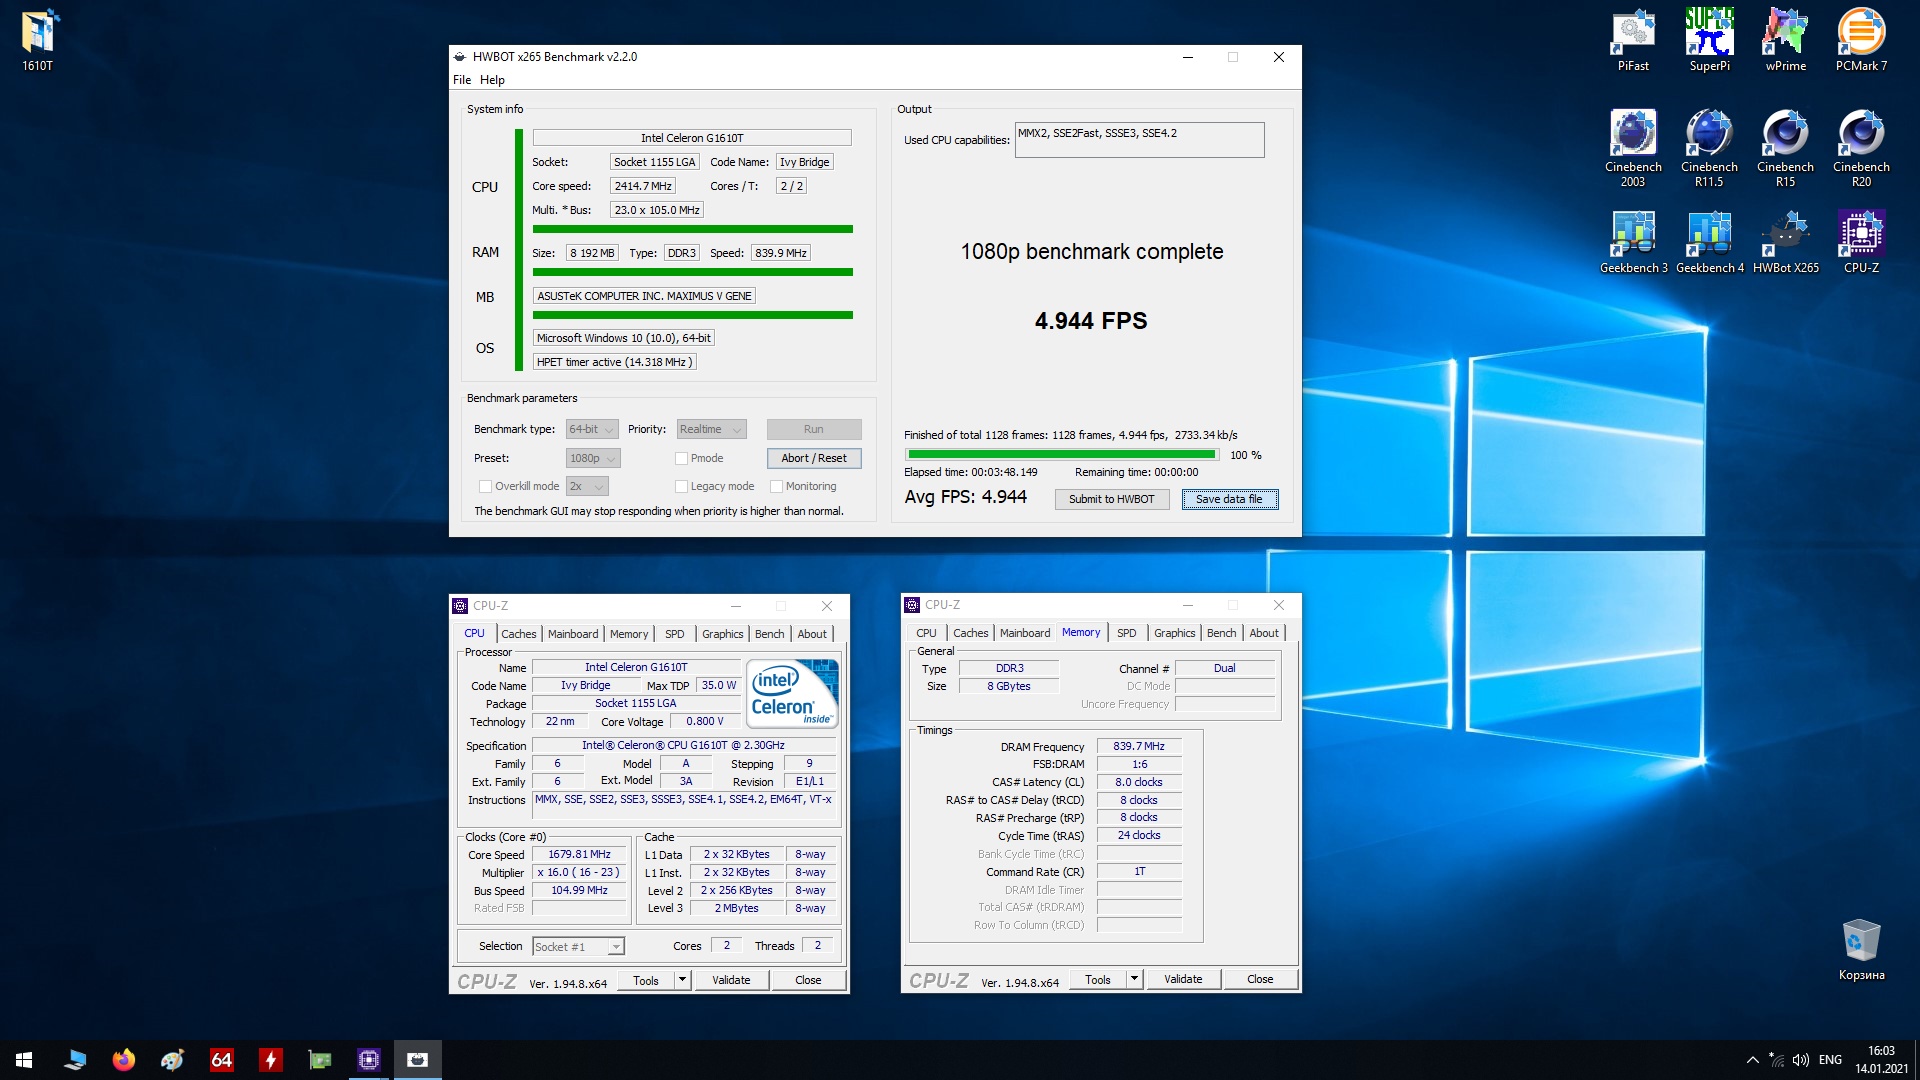Click the benchmark progress bar at 100%
This screenshot has height=1080, width=1920.
click(1061, 455)
